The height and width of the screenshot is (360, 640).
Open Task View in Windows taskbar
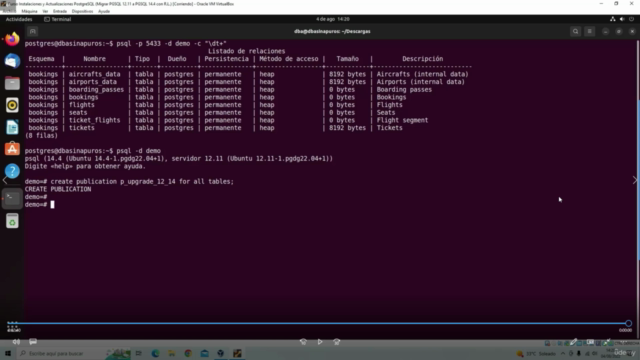pyautogui.click(x=139, y=353)
